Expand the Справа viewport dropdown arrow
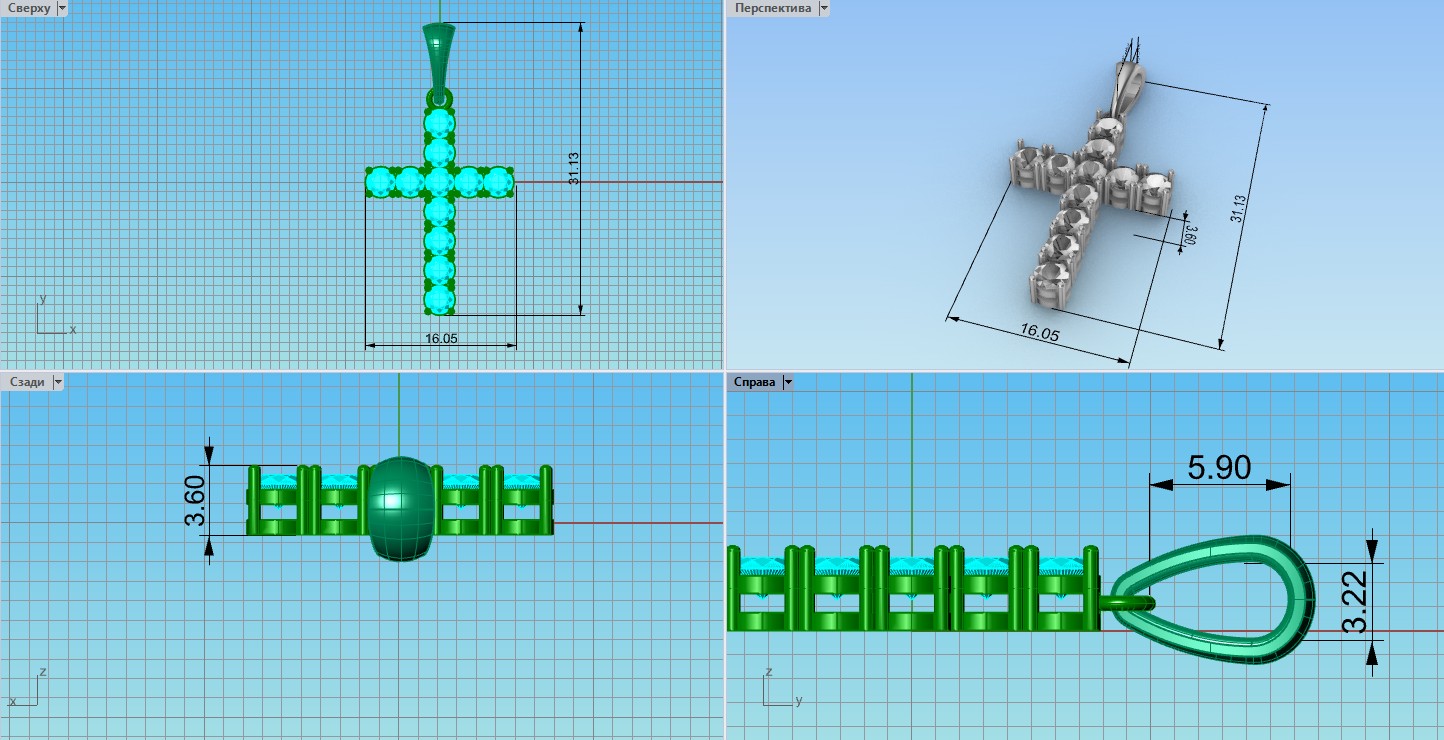 click(788, 382)
